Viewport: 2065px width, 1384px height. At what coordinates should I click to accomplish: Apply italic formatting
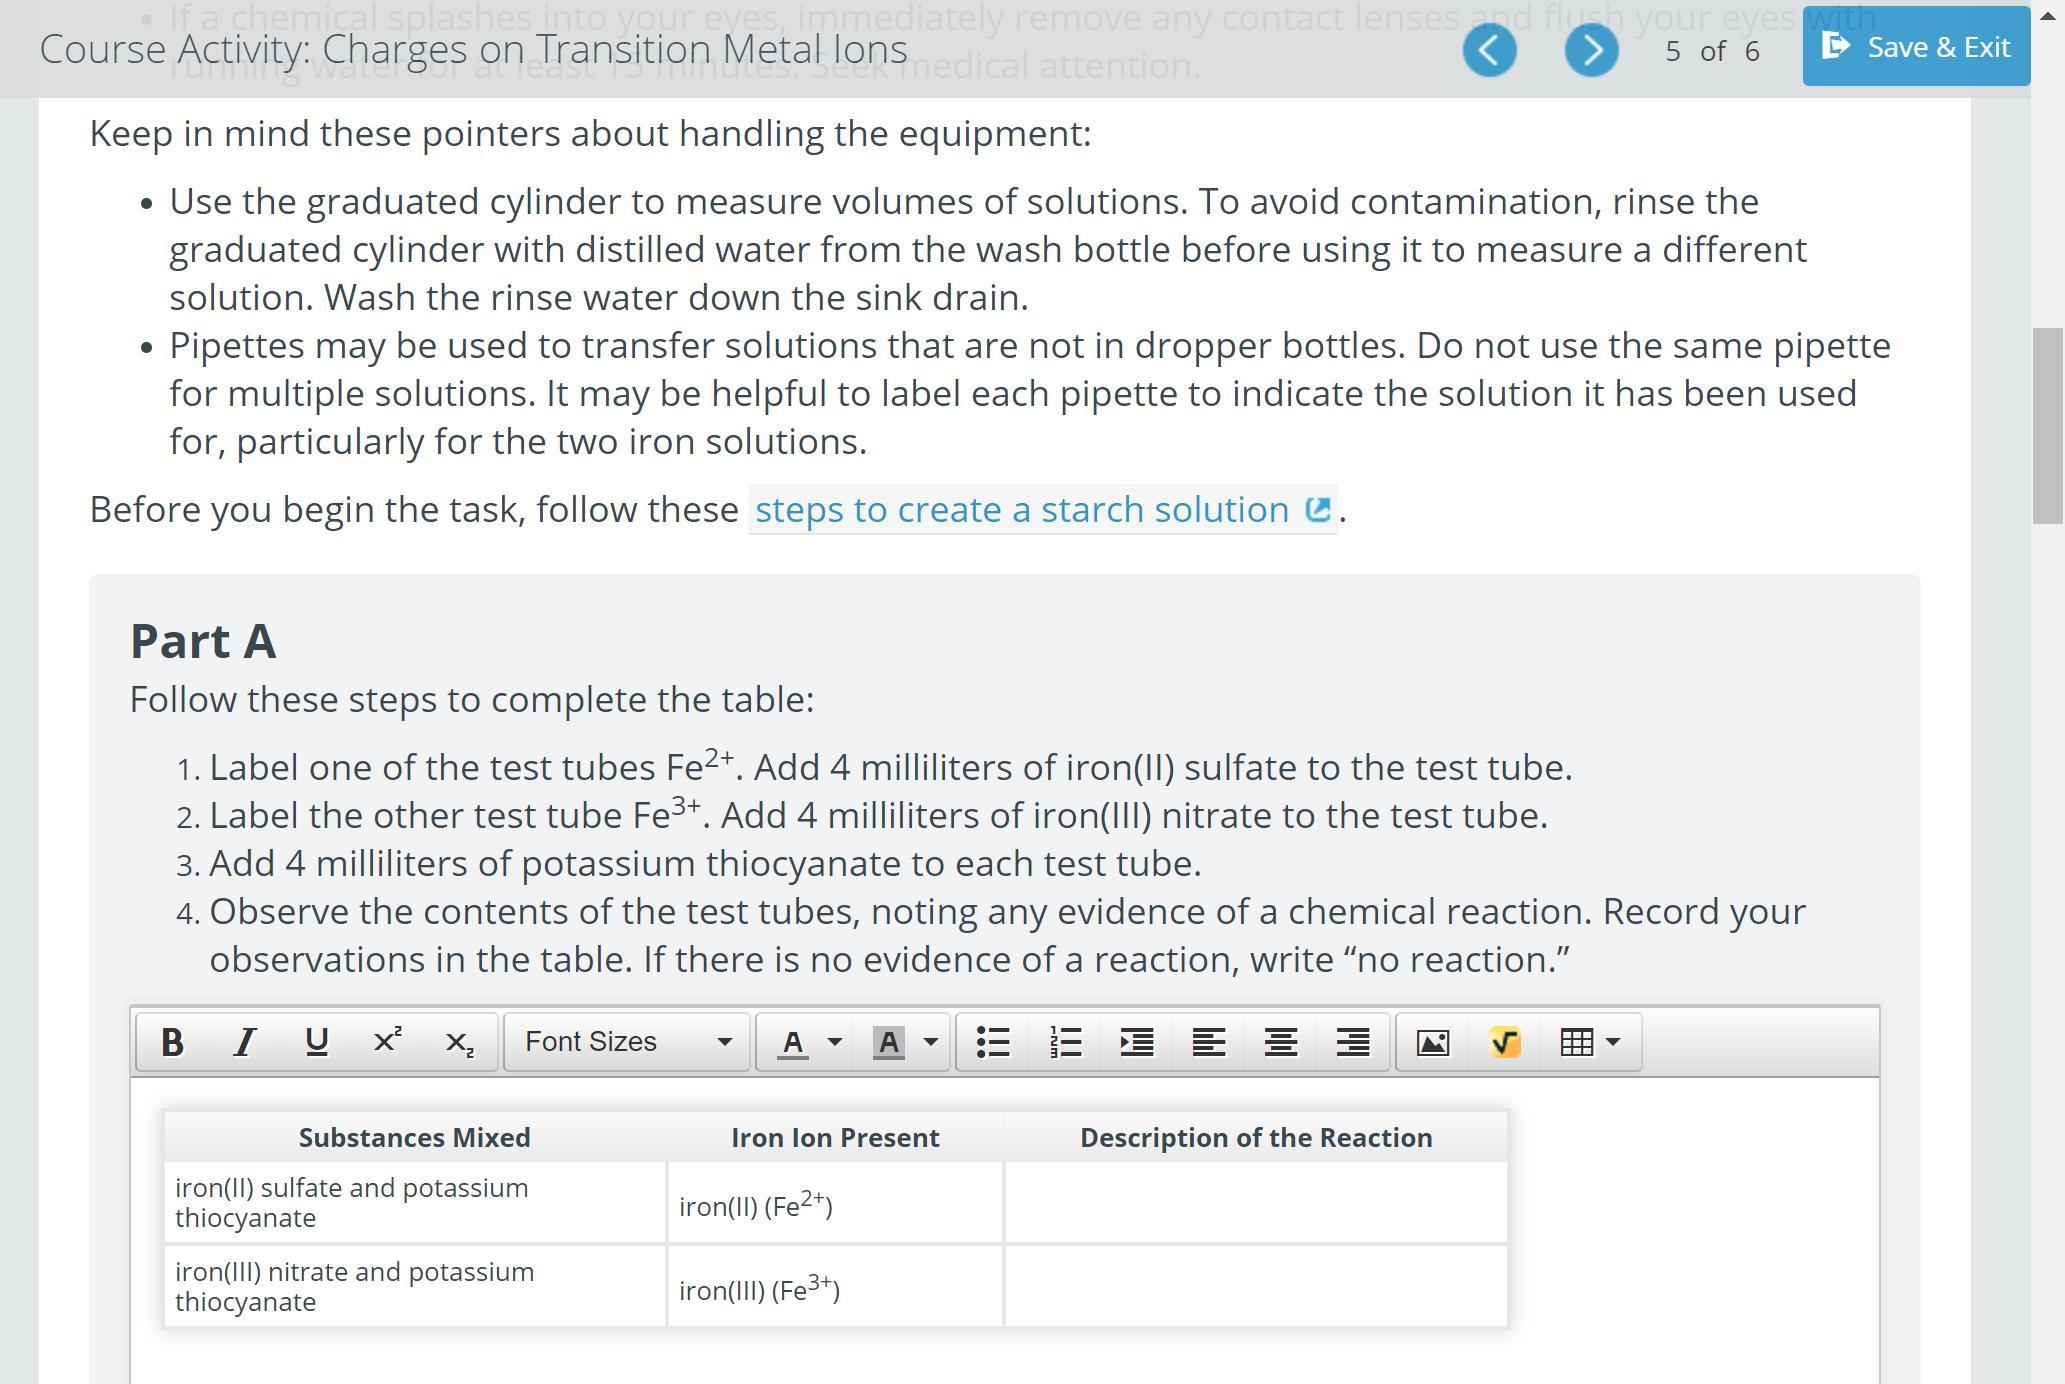coord(244,1042)
